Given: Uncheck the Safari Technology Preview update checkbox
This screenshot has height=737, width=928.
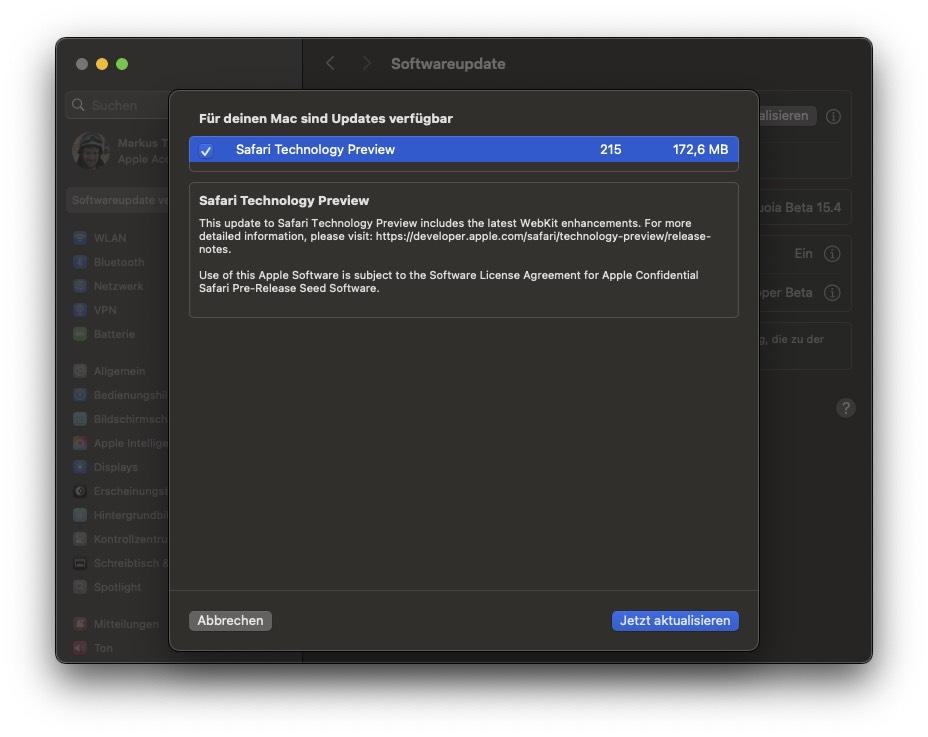Looking at the screenshot, I should tap(206, 150).
